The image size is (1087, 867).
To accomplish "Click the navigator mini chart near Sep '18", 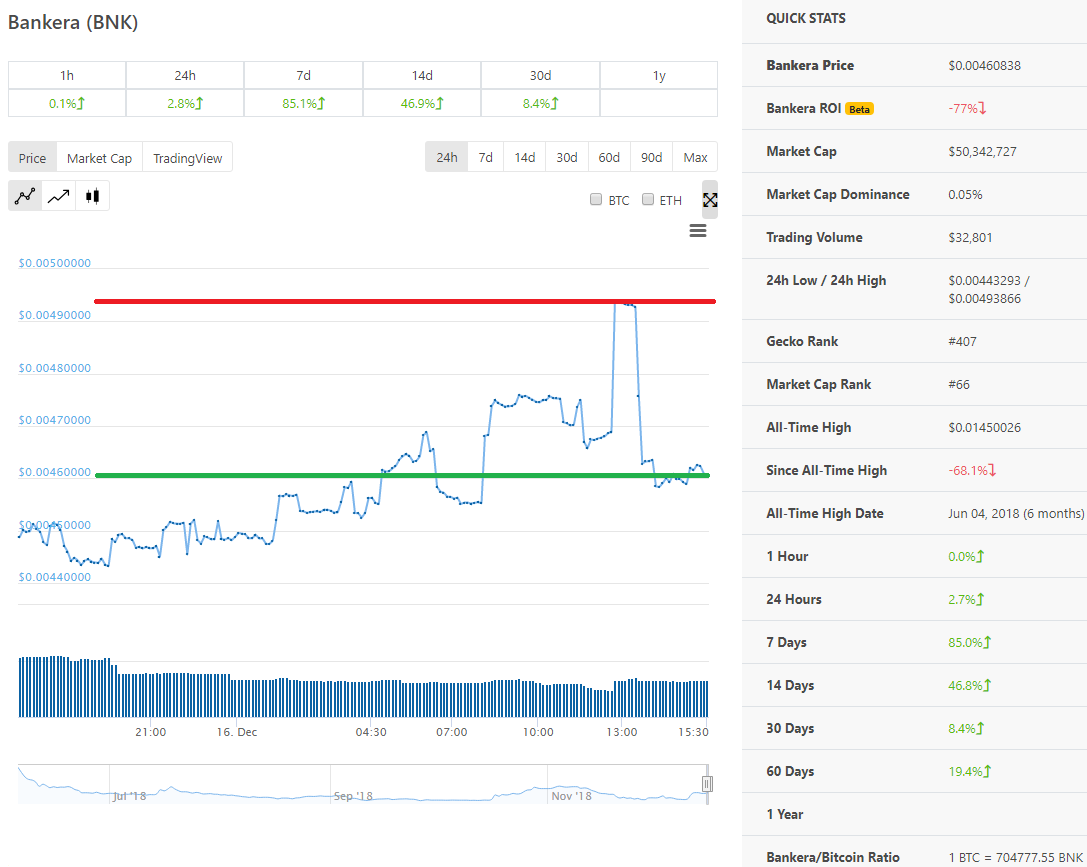I will click(353, 796).
